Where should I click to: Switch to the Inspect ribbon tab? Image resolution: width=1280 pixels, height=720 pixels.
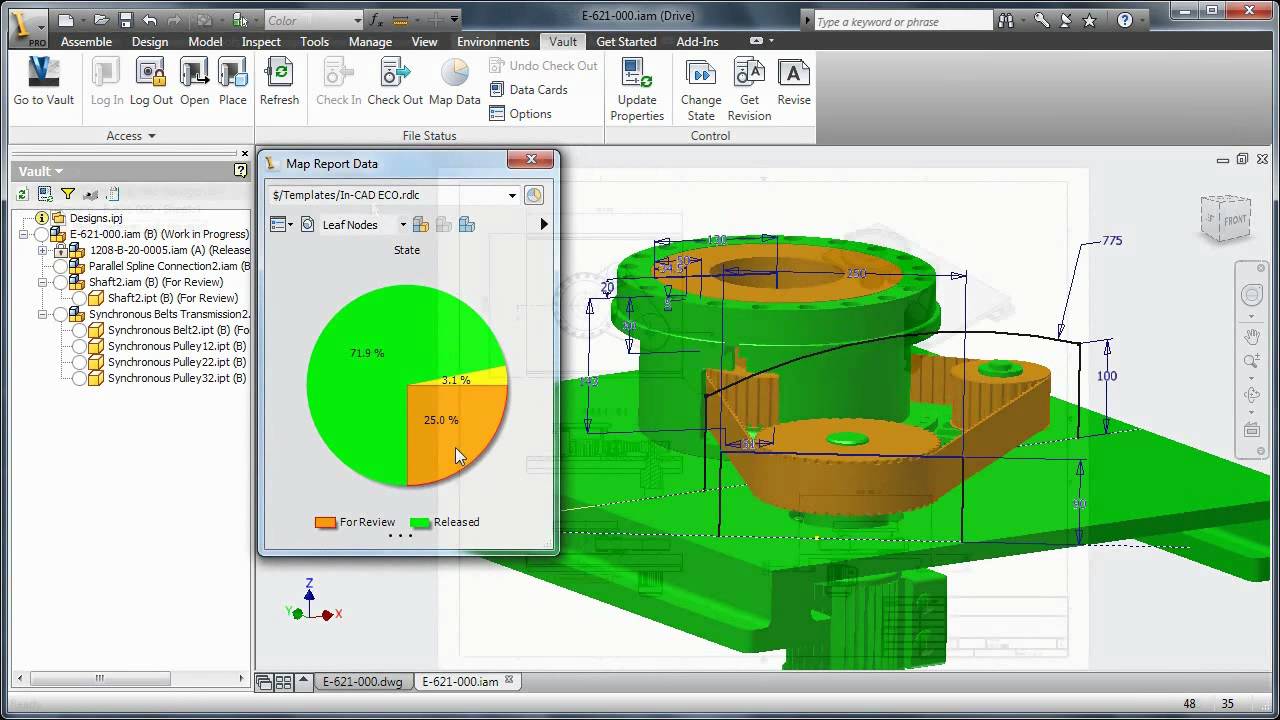click(261, 42)
